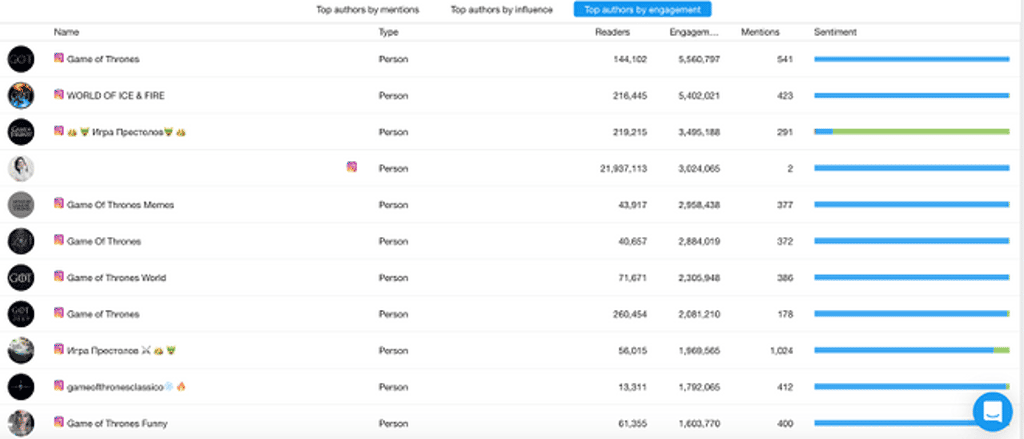1024x439 pixels.
Task: Click sentiment bar for Game of Thrones World
Action: click(912, 278)
